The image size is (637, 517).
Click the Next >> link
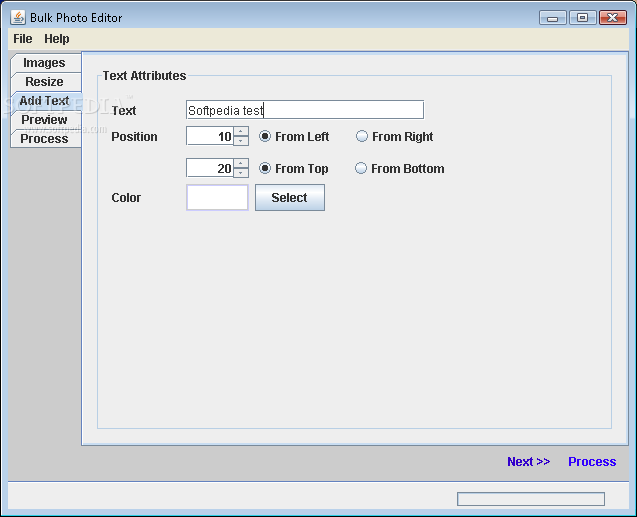(x=529, y=462)
